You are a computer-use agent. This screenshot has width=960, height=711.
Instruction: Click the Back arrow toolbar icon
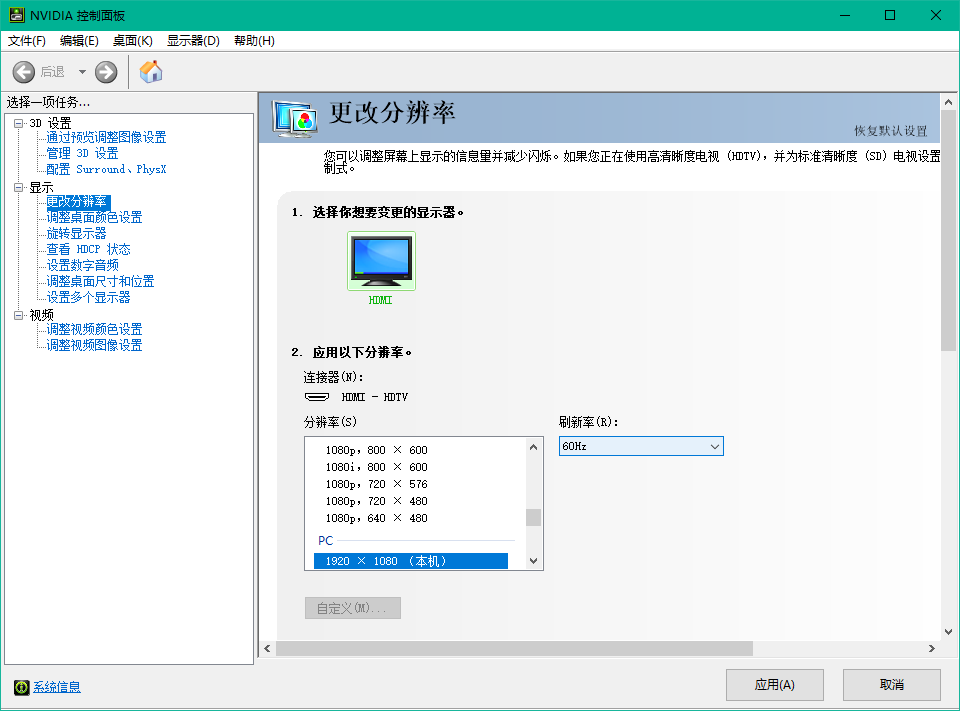coord(24,72)
